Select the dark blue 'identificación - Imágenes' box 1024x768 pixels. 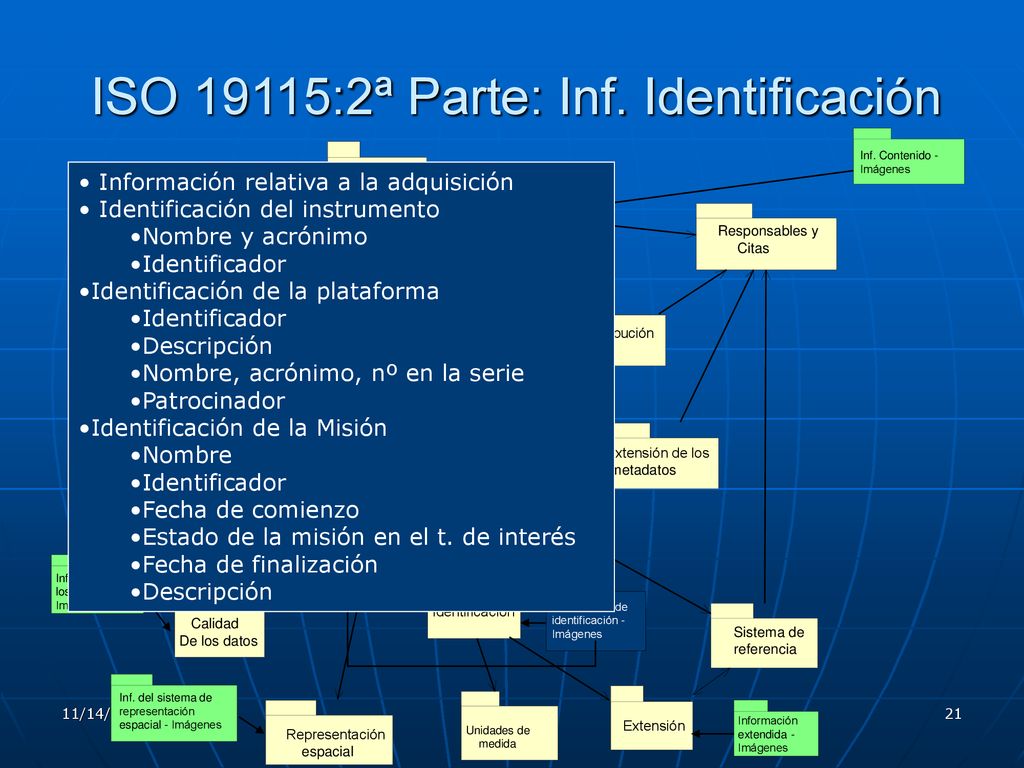tap(596, 622)
